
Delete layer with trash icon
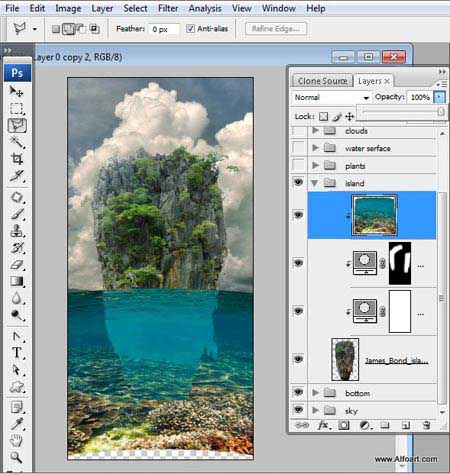point(426,425)
